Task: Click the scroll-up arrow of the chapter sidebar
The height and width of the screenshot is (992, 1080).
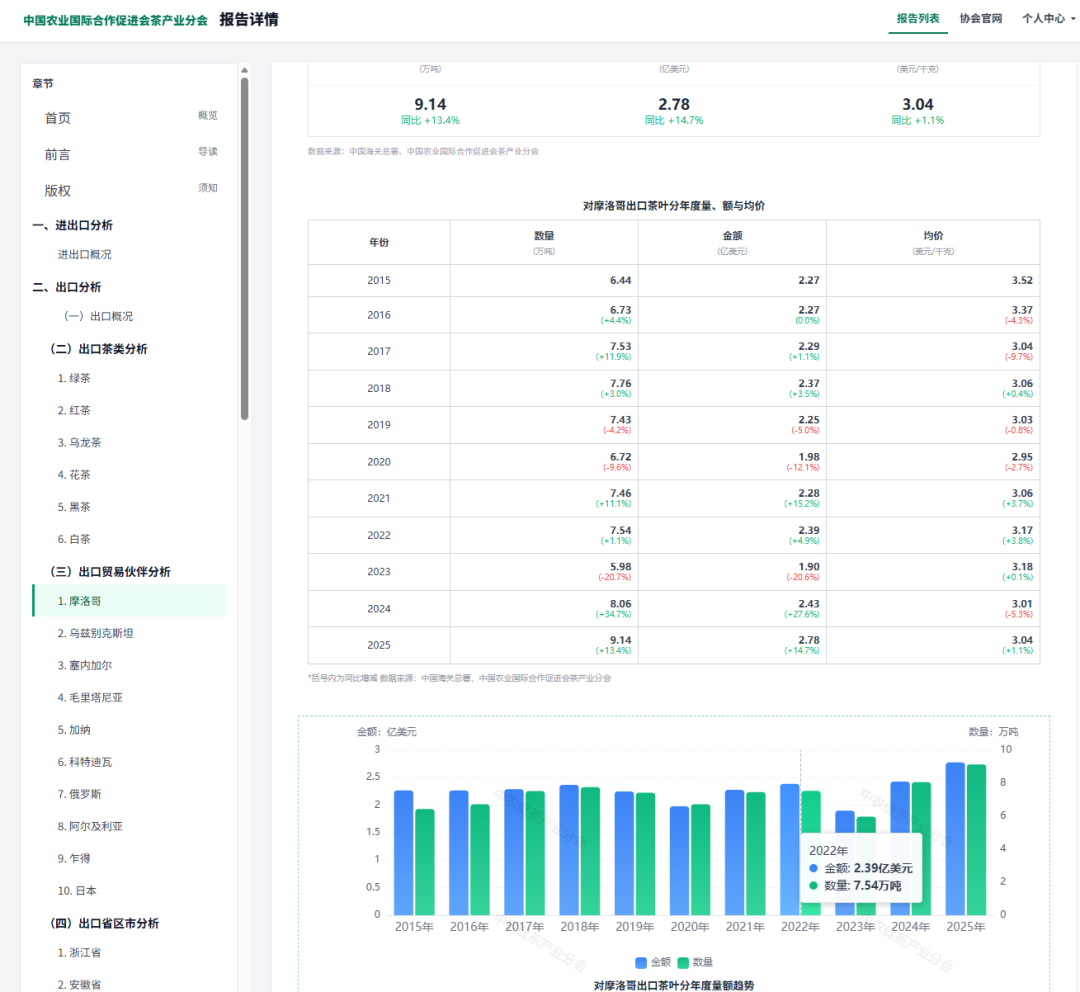Action: [245, 70]
